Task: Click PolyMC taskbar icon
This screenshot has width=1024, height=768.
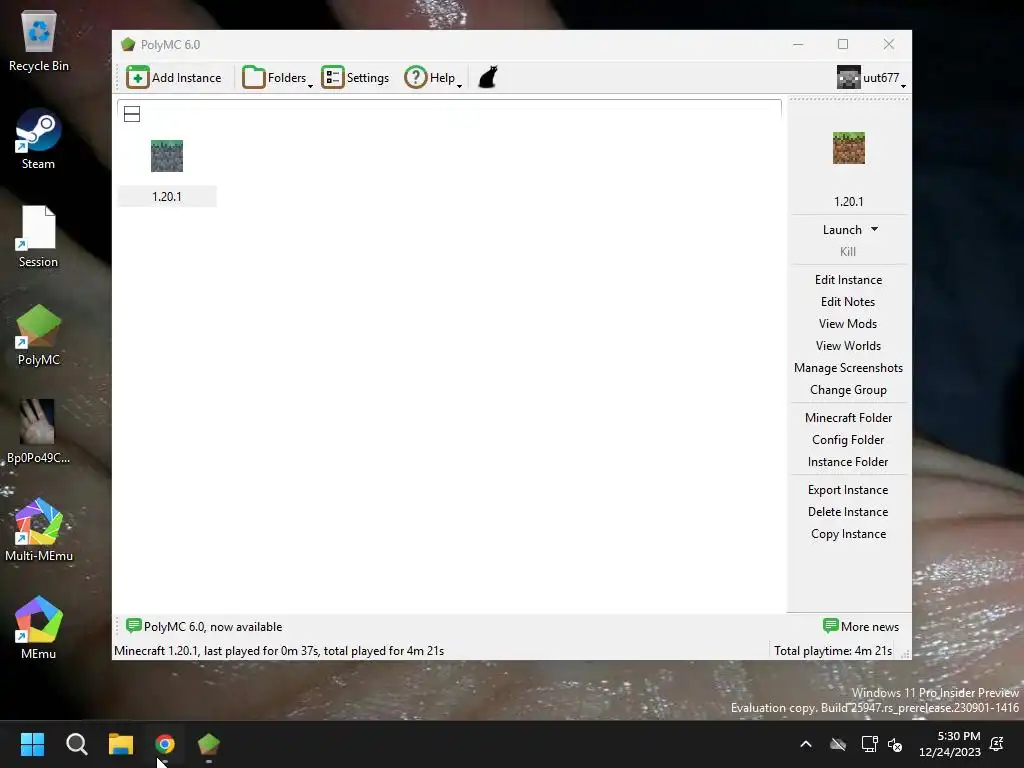Action: (x=209, y=744)
